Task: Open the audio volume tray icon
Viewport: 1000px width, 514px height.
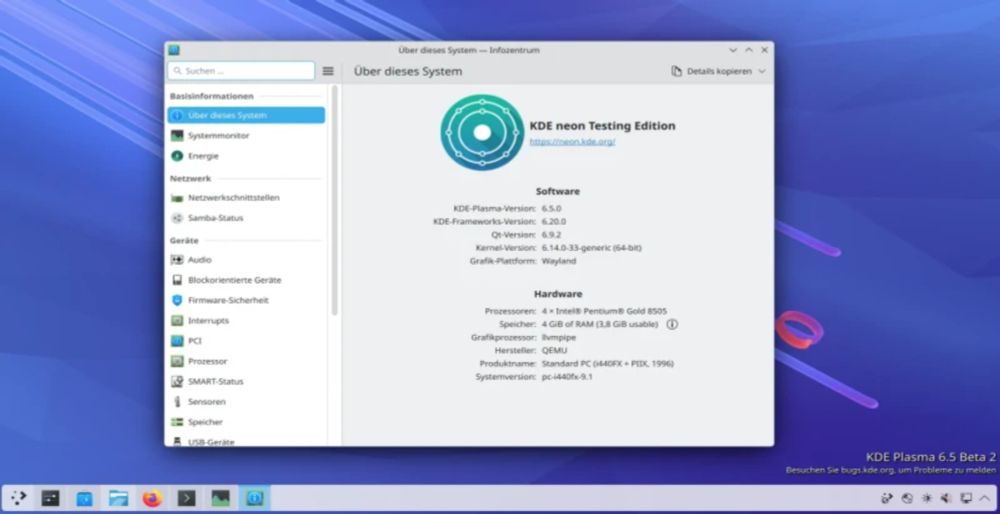Action: 946,498
